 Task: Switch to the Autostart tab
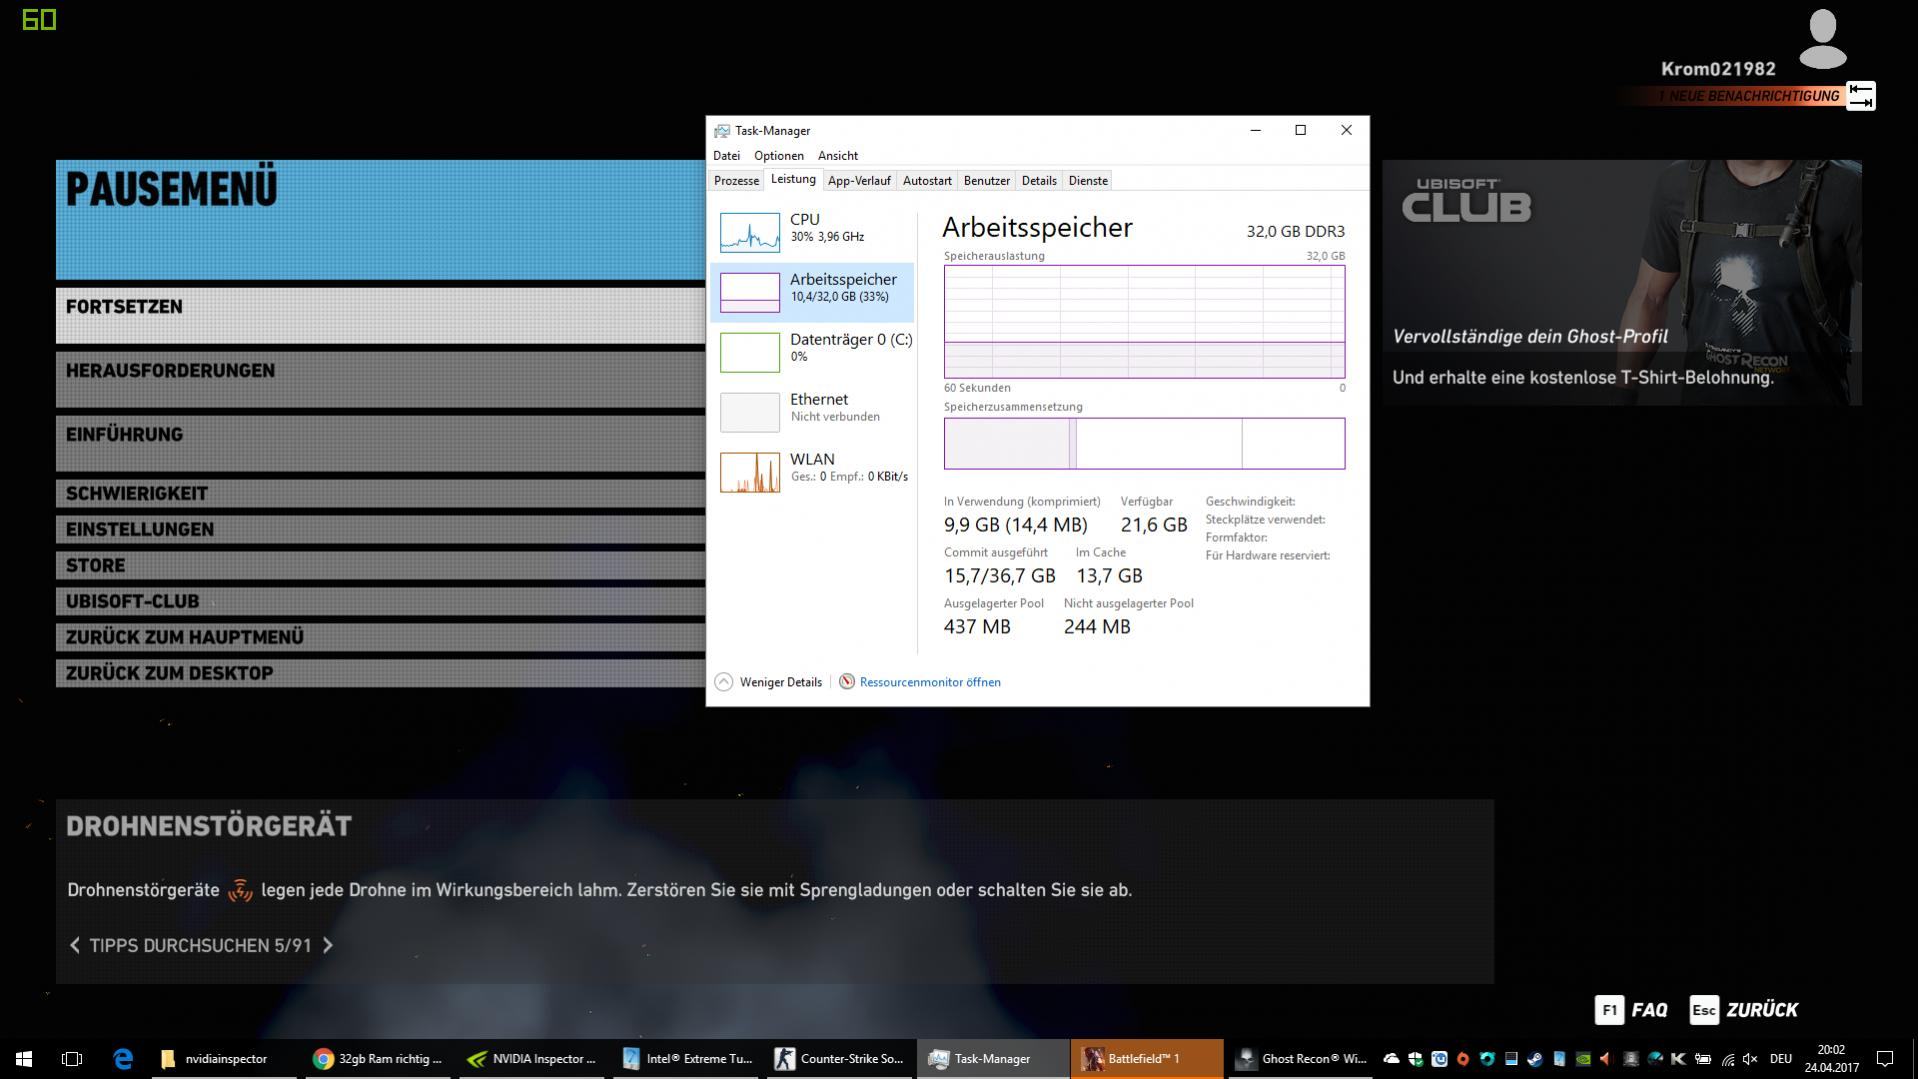point(927,181)
